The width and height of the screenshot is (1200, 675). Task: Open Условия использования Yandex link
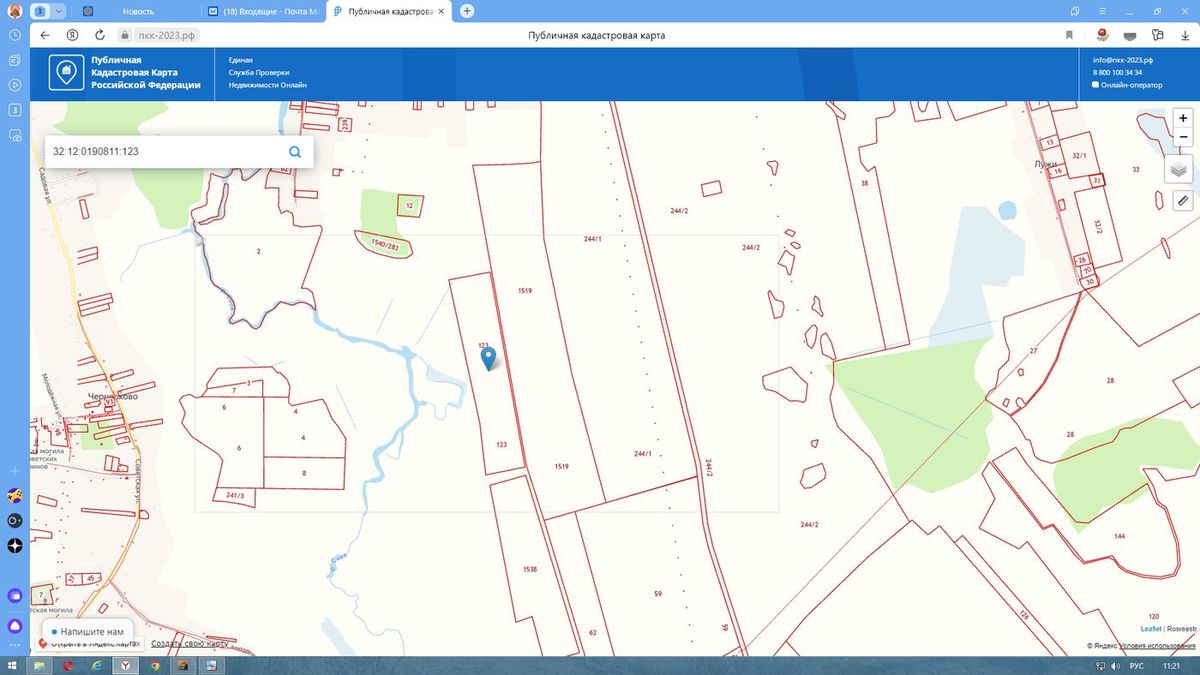1158,646
